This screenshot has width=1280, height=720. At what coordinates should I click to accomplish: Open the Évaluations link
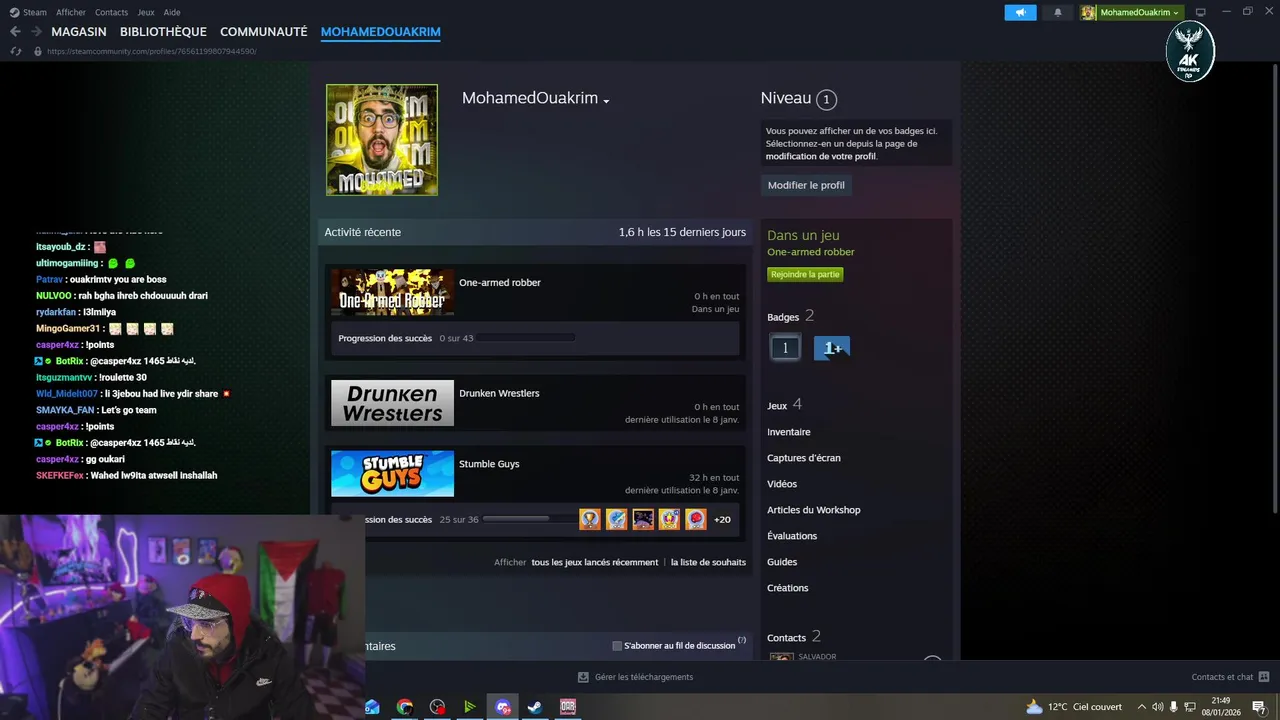click(792, 536)
